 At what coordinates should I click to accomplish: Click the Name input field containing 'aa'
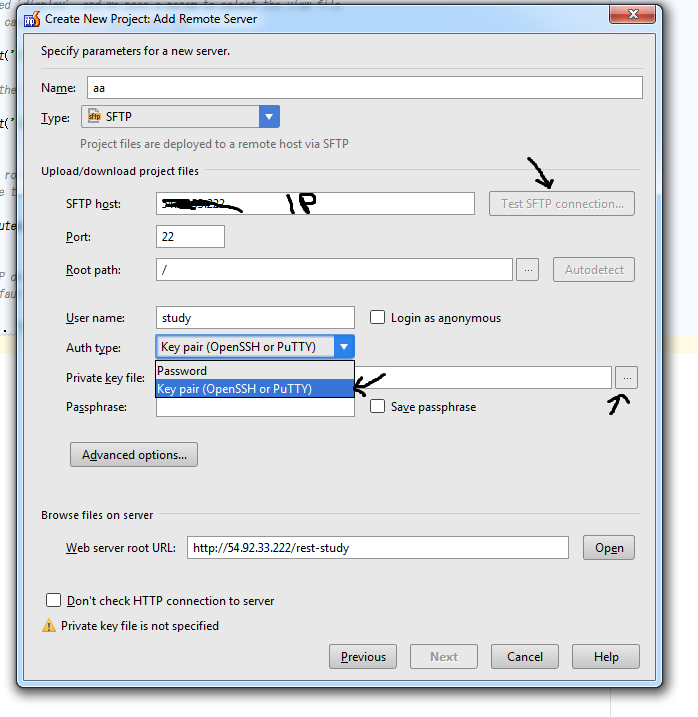tap(365, 88)
